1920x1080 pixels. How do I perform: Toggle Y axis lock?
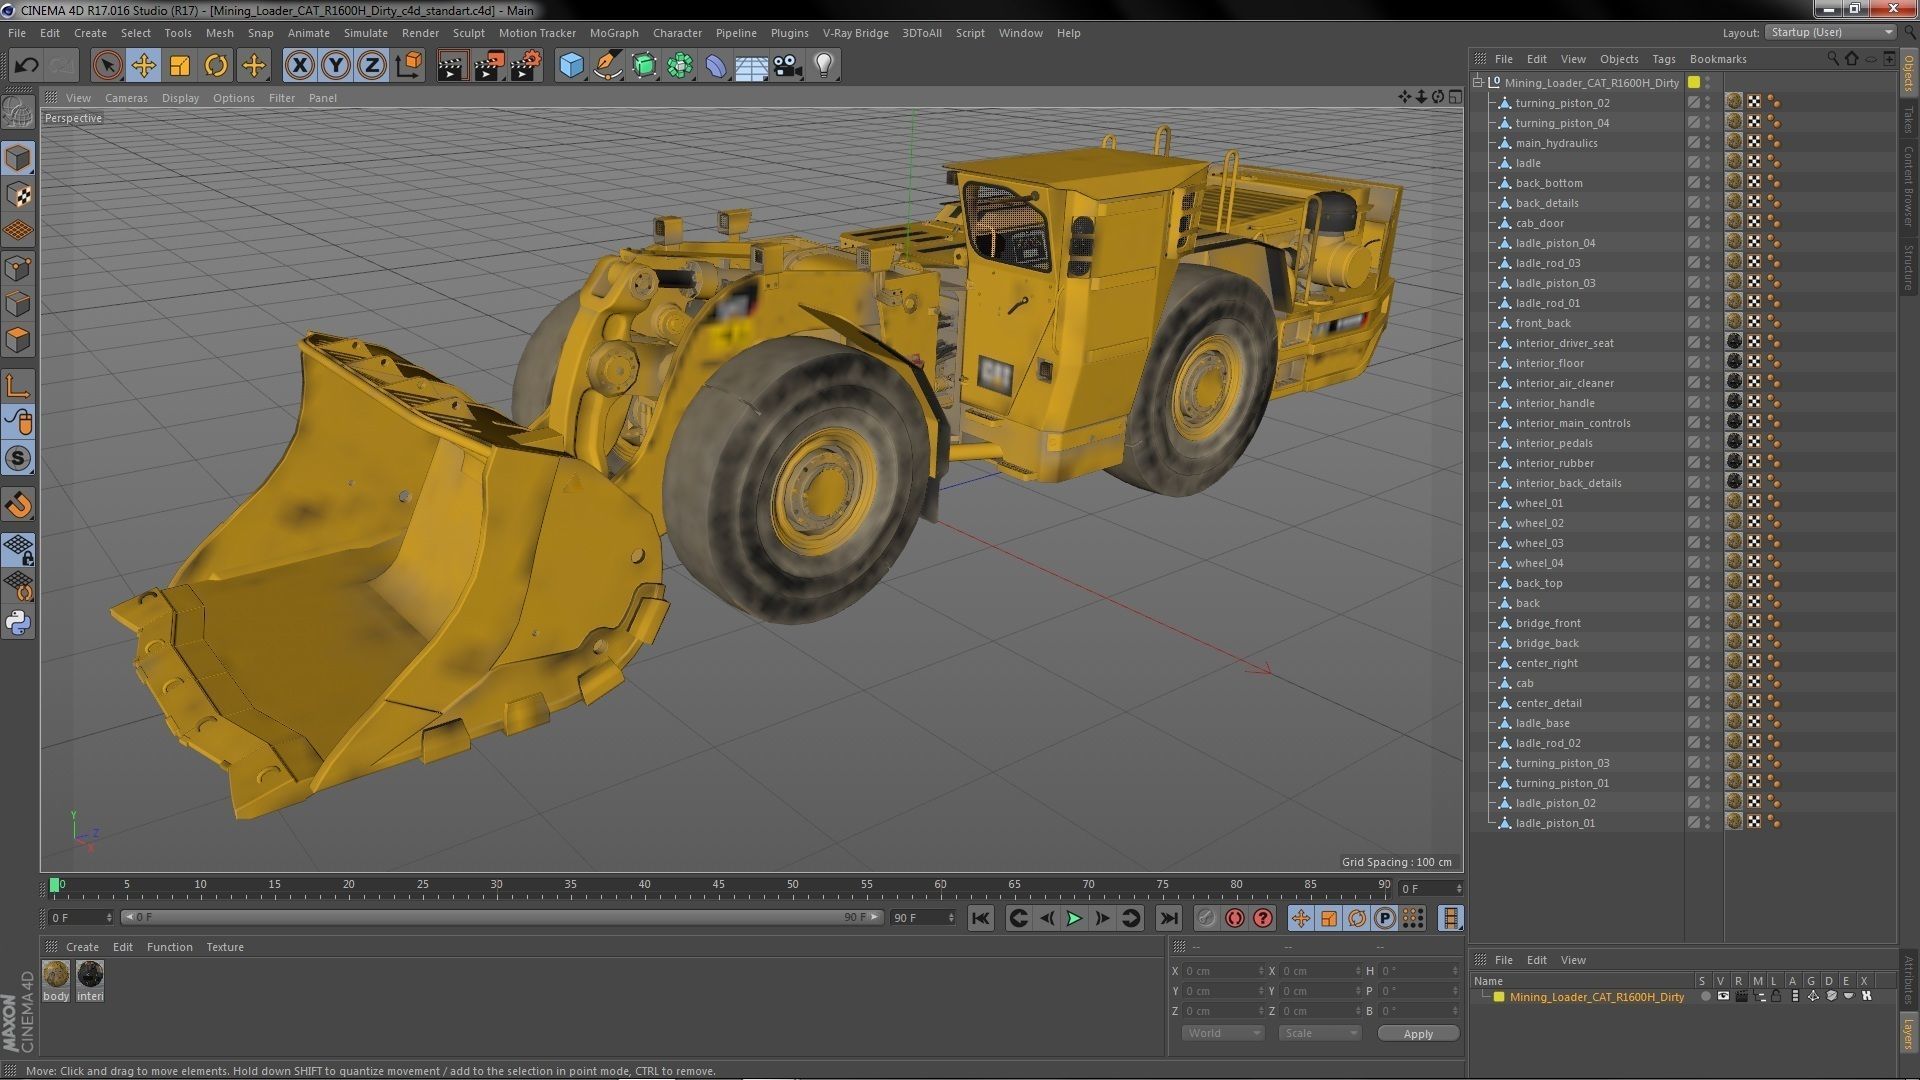[x=336, y=66]
